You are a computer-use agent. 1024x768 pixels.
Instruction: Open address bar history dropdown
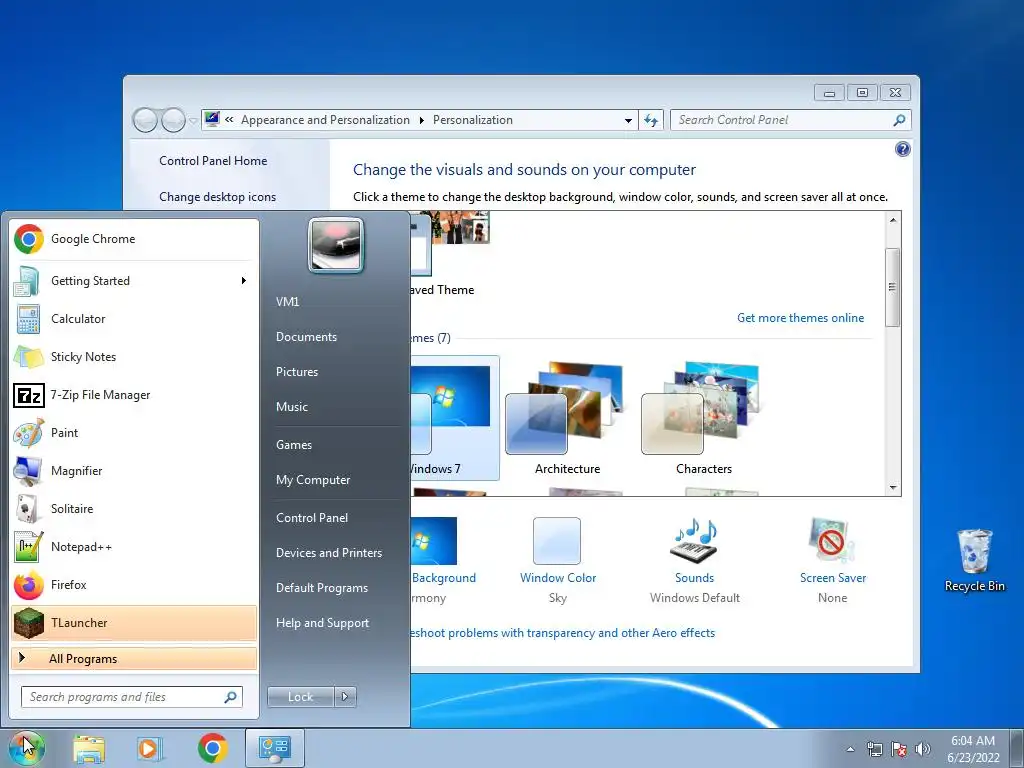(628, 120)
